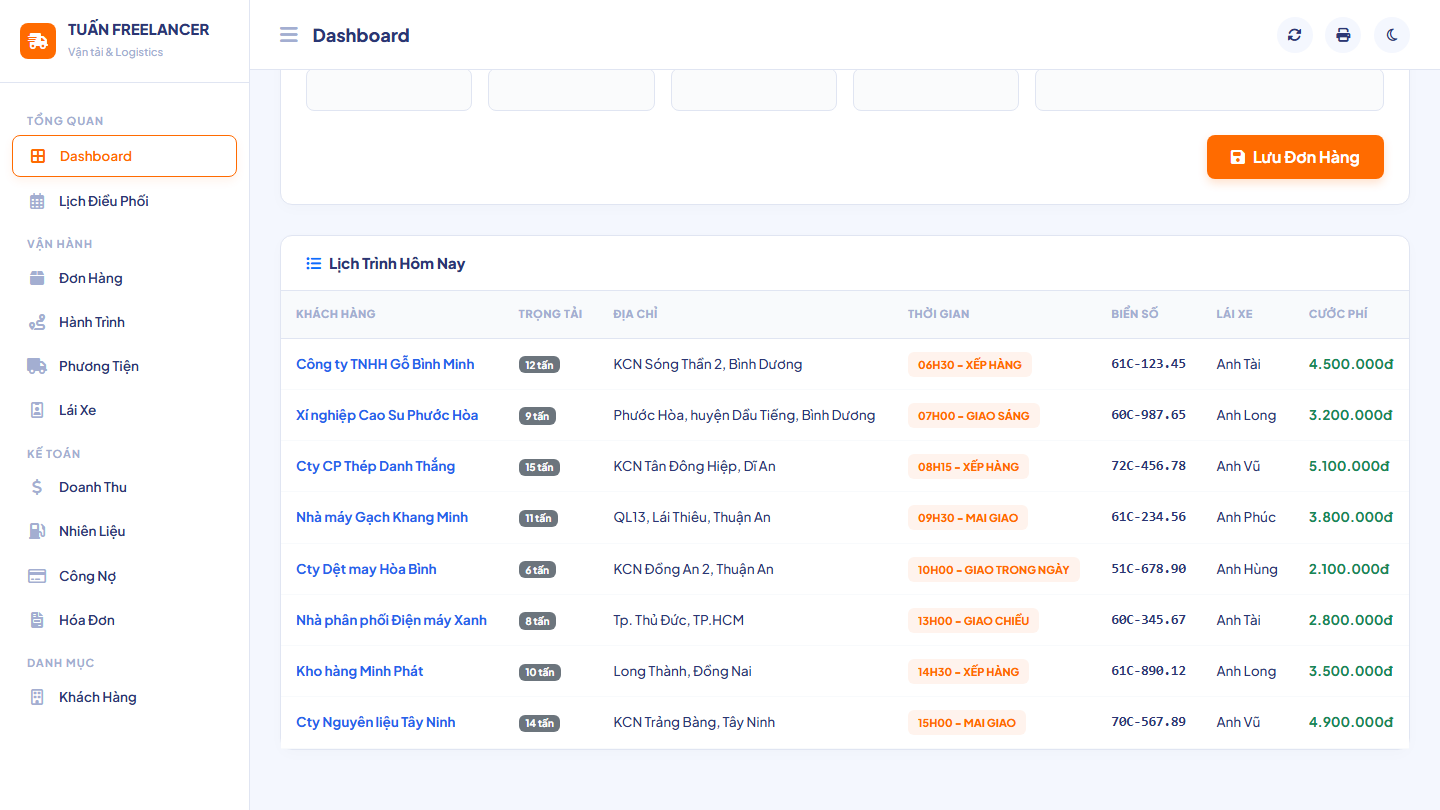This screenshot has width=1440, height=810.
Task: Open Đơn Hàng menu item
Action: 124,278
